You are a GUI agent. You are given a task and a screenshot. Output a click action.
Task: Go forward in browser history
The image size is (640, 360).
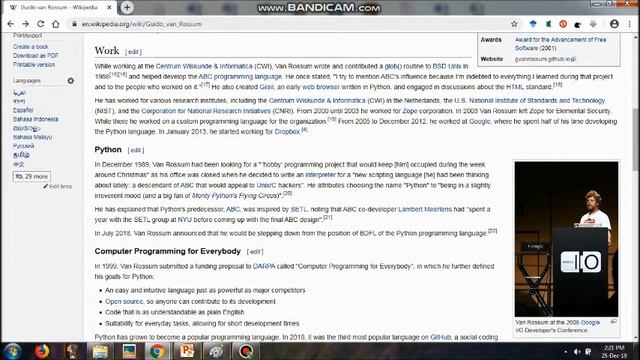25,24
